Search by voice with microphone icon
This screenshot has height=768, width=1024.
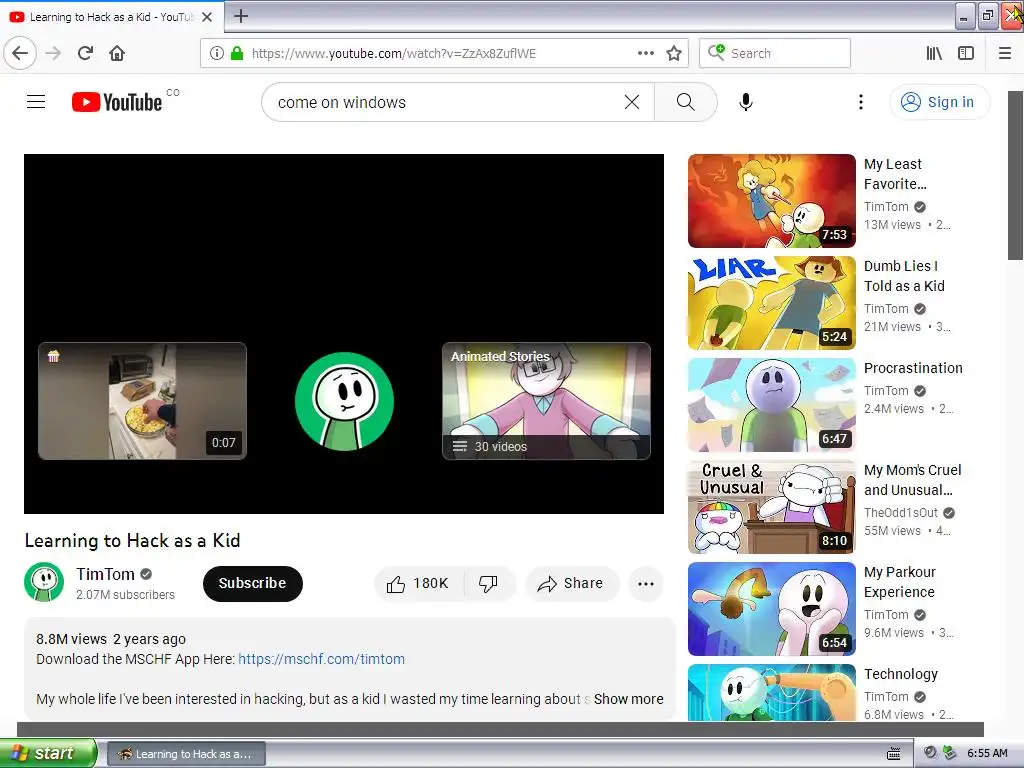(x=746, y=102)
